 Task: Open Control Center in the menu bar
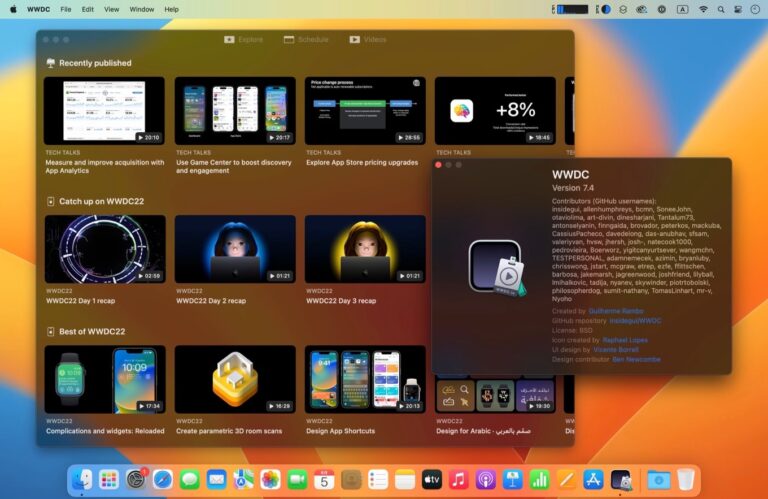pos(738,9)
